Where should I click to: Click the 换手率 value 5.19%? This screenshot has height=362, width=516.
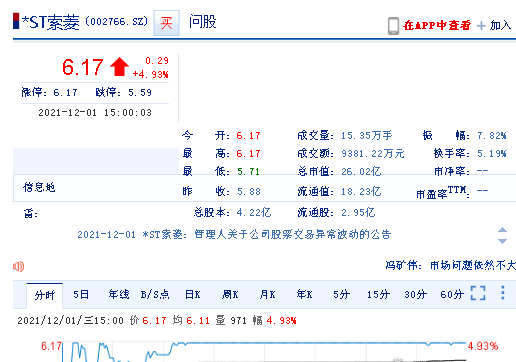492,154
